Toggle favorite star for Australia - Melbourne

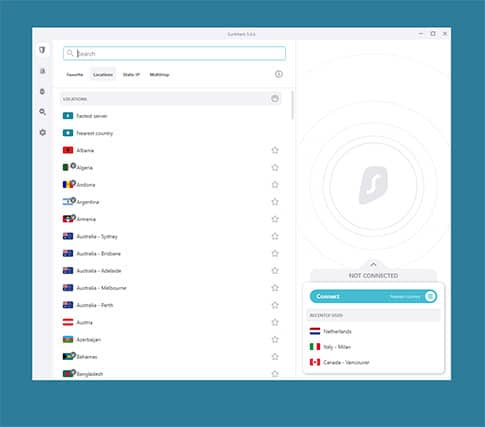pos(275,288)
